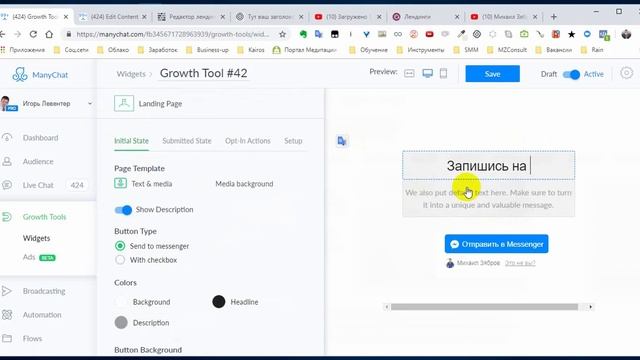Open the Business-up bookmarks folder
640x360 pixels.
pos(207,50)
